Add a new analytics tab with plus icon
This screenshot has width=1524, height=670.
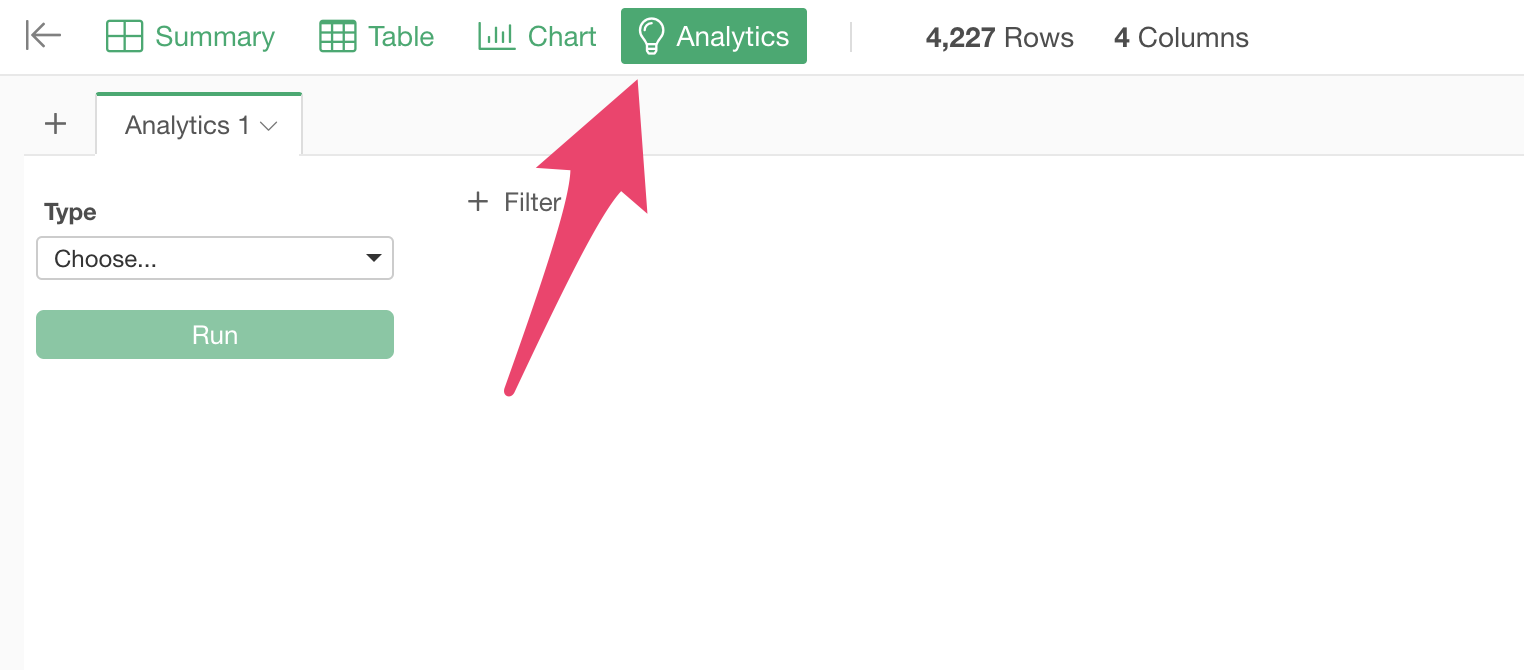point(56,124)
